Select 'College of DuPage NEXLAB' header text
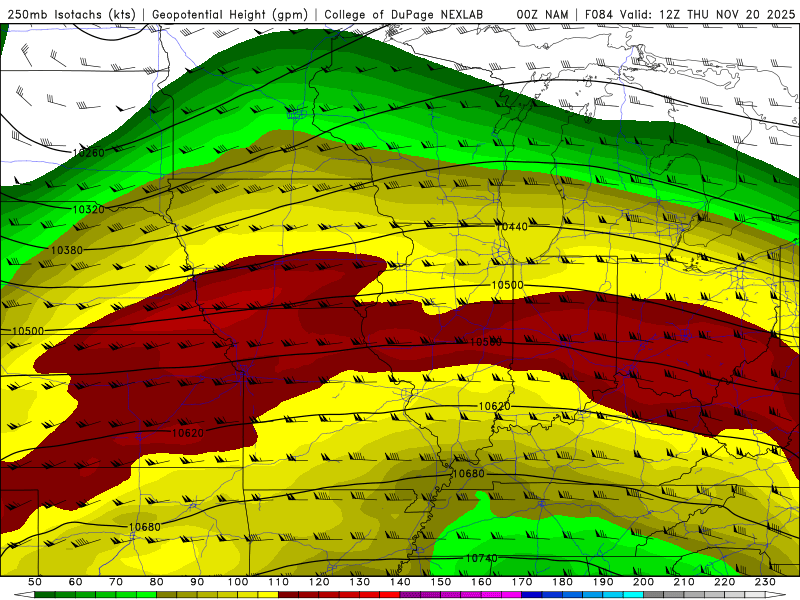This screenshot has width=800, height=600. click(404, 15)
